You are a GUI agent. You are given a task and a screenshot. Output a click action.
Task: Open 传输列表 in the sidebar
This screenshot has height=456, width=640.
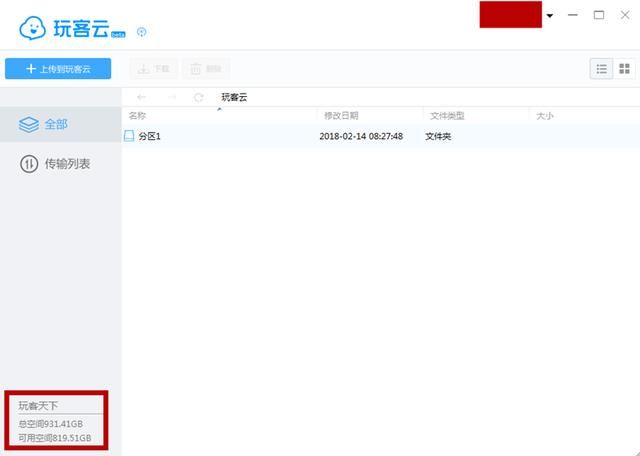pyautogui.click(x=60, y=164)
